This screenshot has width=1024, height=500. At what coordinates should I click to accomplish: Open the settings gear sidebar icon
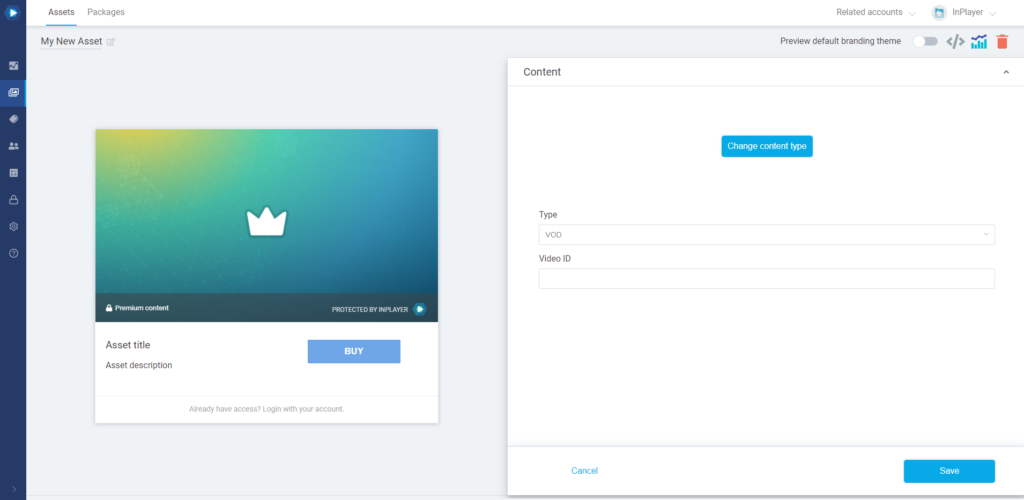tap(13, 227)
